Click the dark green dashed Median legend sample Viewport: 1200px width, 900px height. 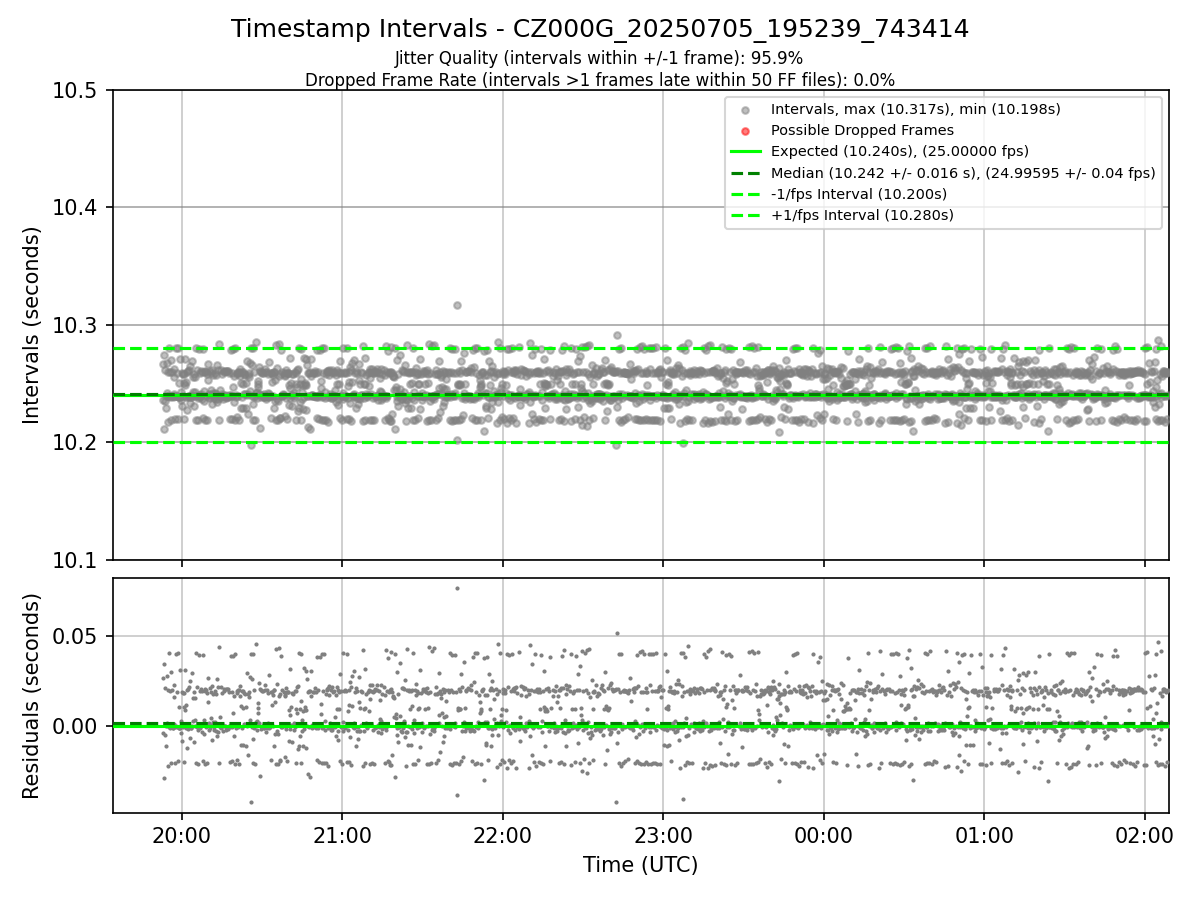click(745, 173)
